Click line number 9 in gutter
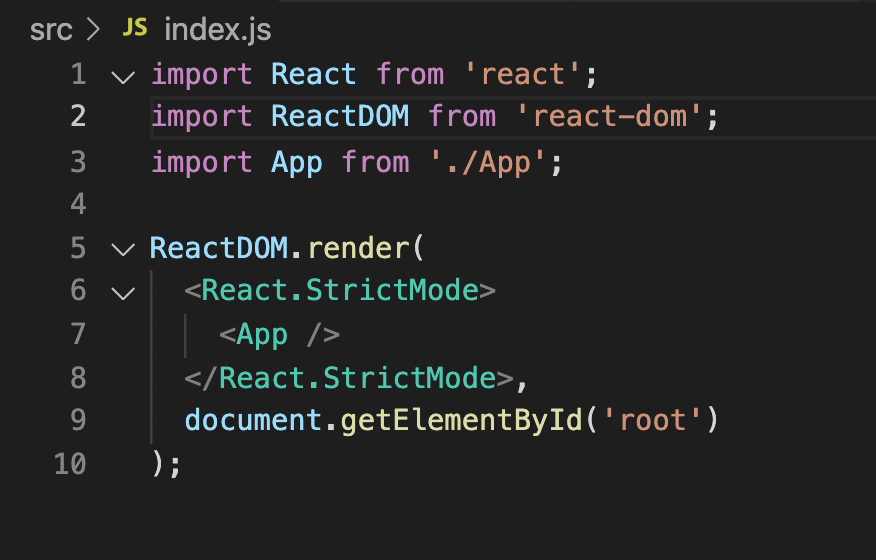This screenshot has width=876, height=560. click(x=78, y=420)
